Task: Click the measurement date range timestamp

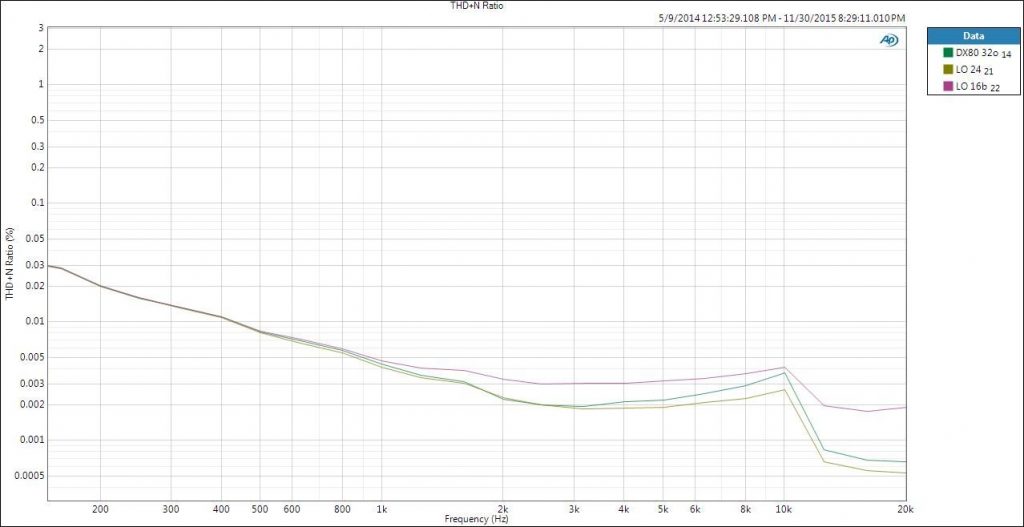Action: 782,18
